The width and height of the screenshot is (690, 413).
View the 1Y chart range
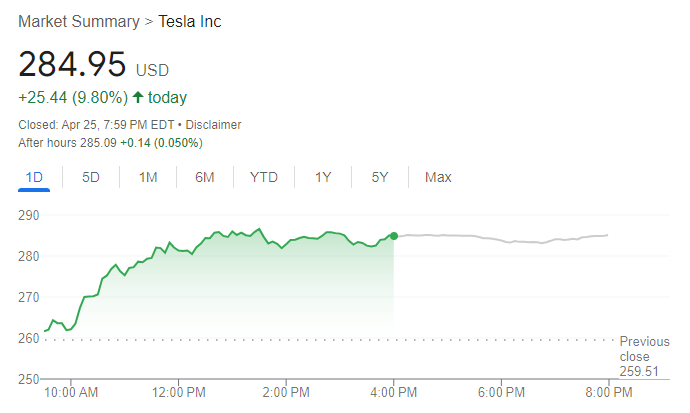323,178
